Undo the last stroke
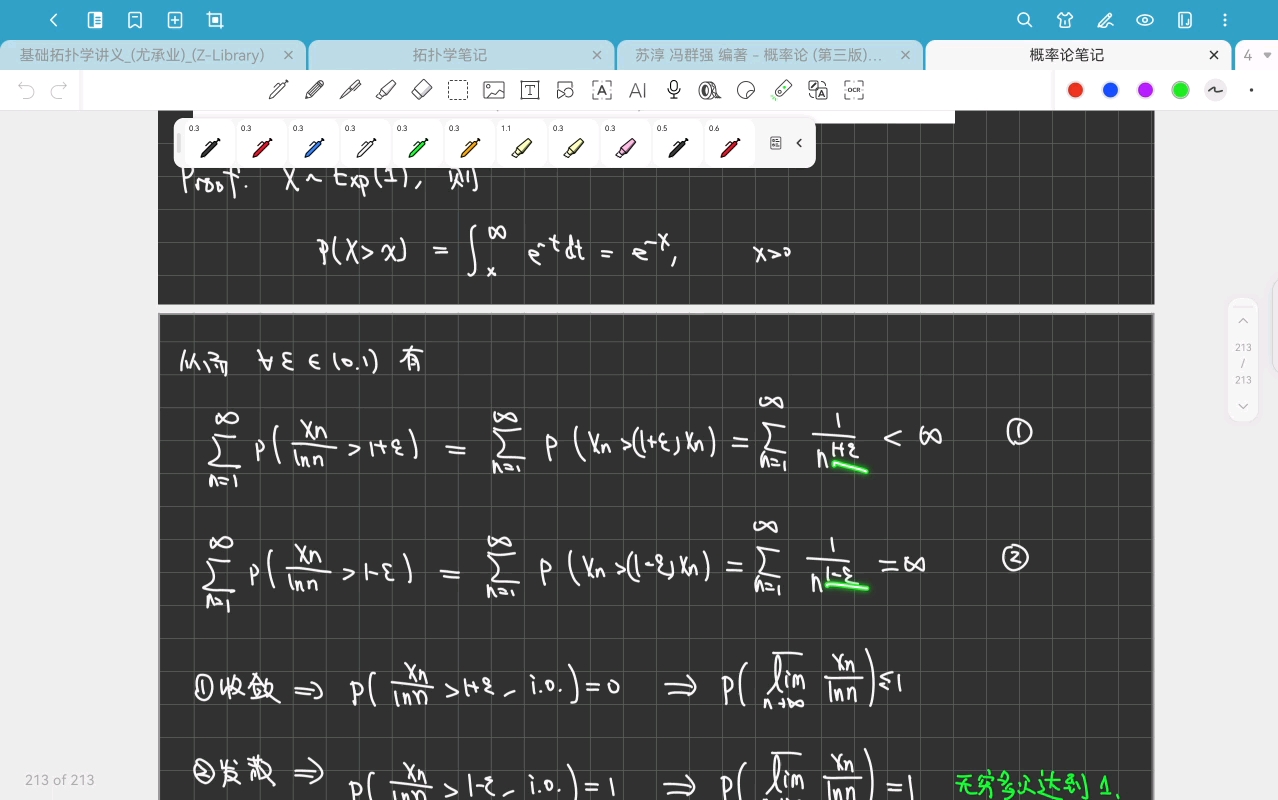Image resolution: width=1278 pixels, height=800 pixels. tap(26, 91)
